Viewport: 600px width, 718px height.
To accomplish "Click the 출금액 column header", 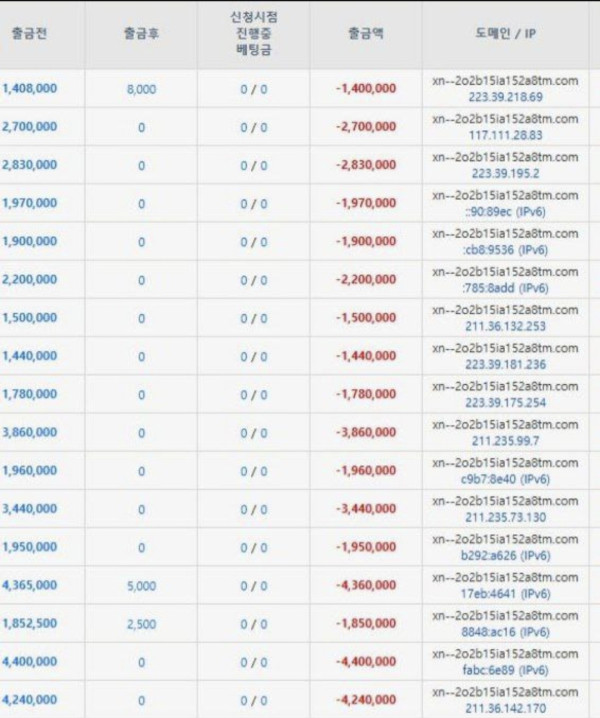I will point(366,33).
